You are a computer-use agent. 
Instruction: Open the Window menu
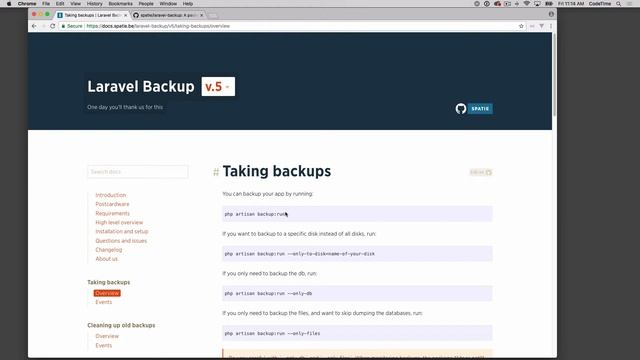pyautogui.click(x=168, y=4)
